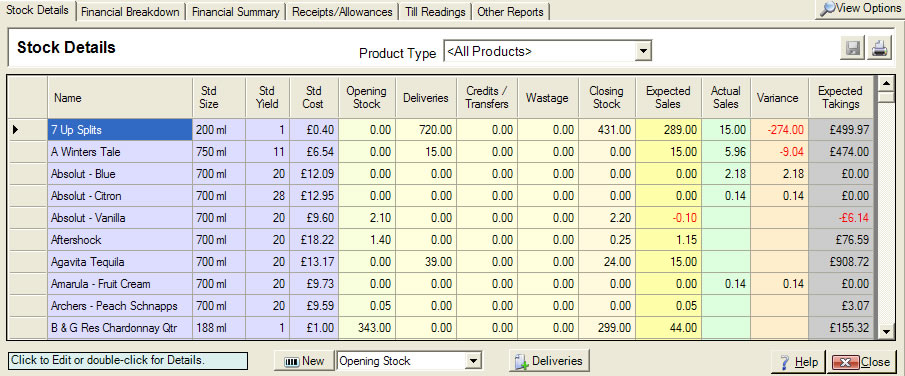
Task: Expand the Opening Stock dropdown at the bottom
Action: point(473,362)
